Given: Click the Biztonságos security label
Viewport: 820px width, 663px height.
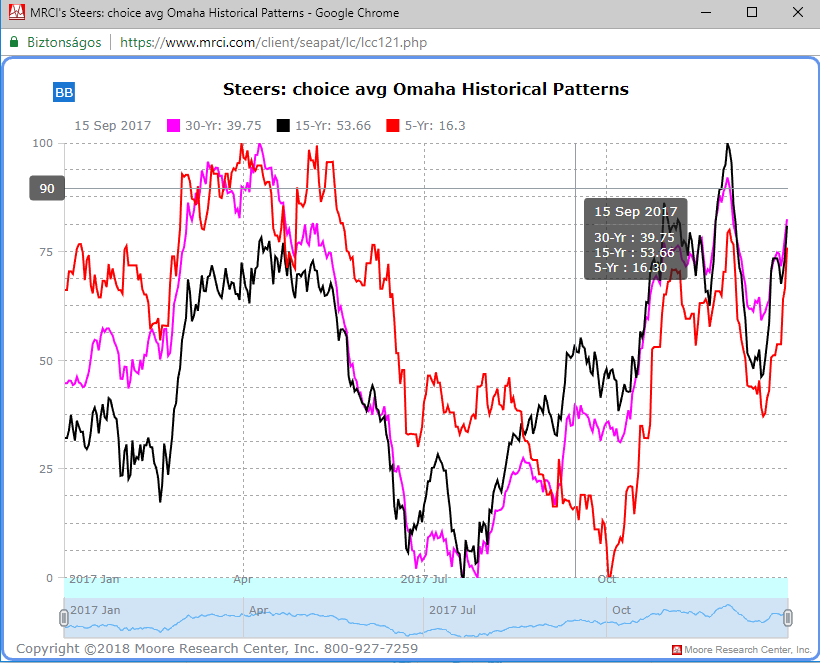Looking at the screenshot, I should 64,42.
